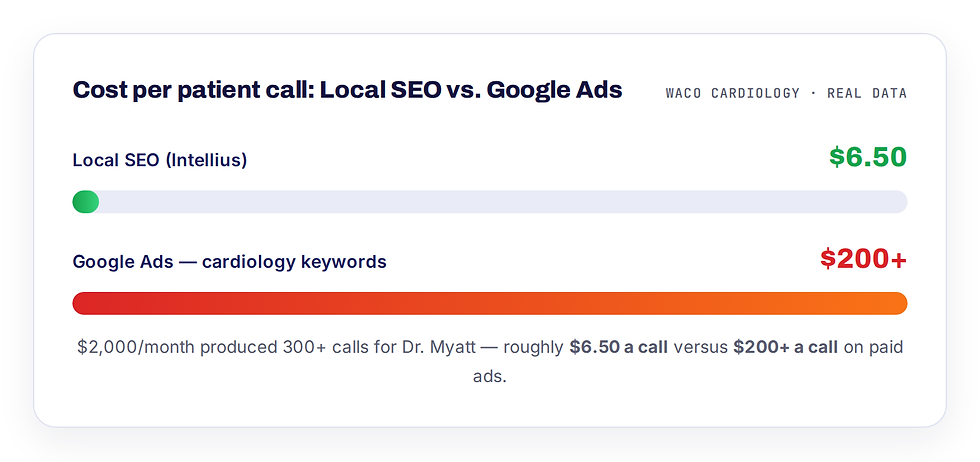Screen dimensions: 980x462
Task: Click the 'REAL DATA' text at top right
Action: coord(867,93)
